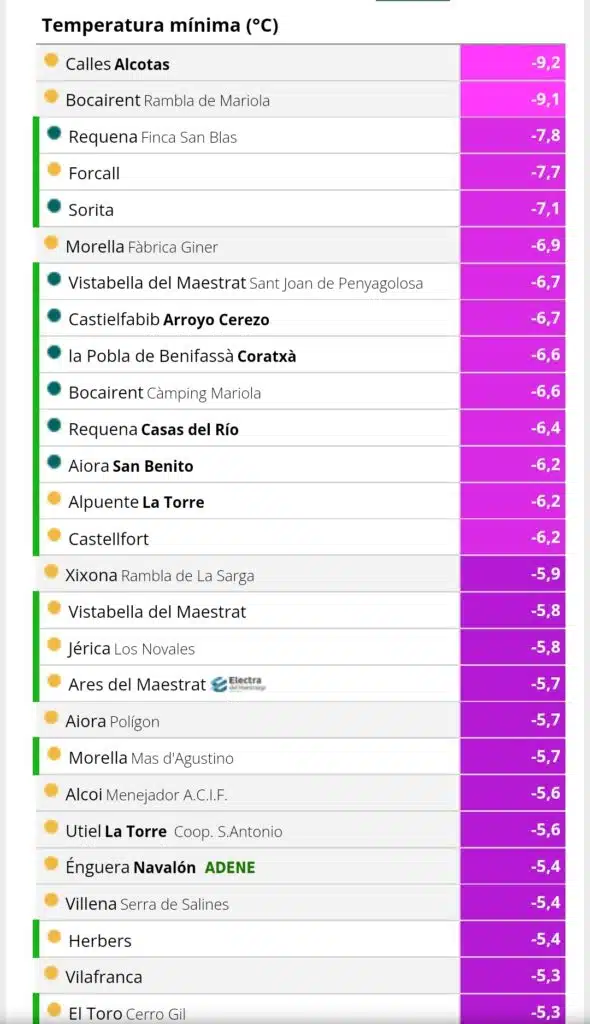Open Alcoi Menejador A.C.I.F. station
The image size is (590, 1024).
146,795
